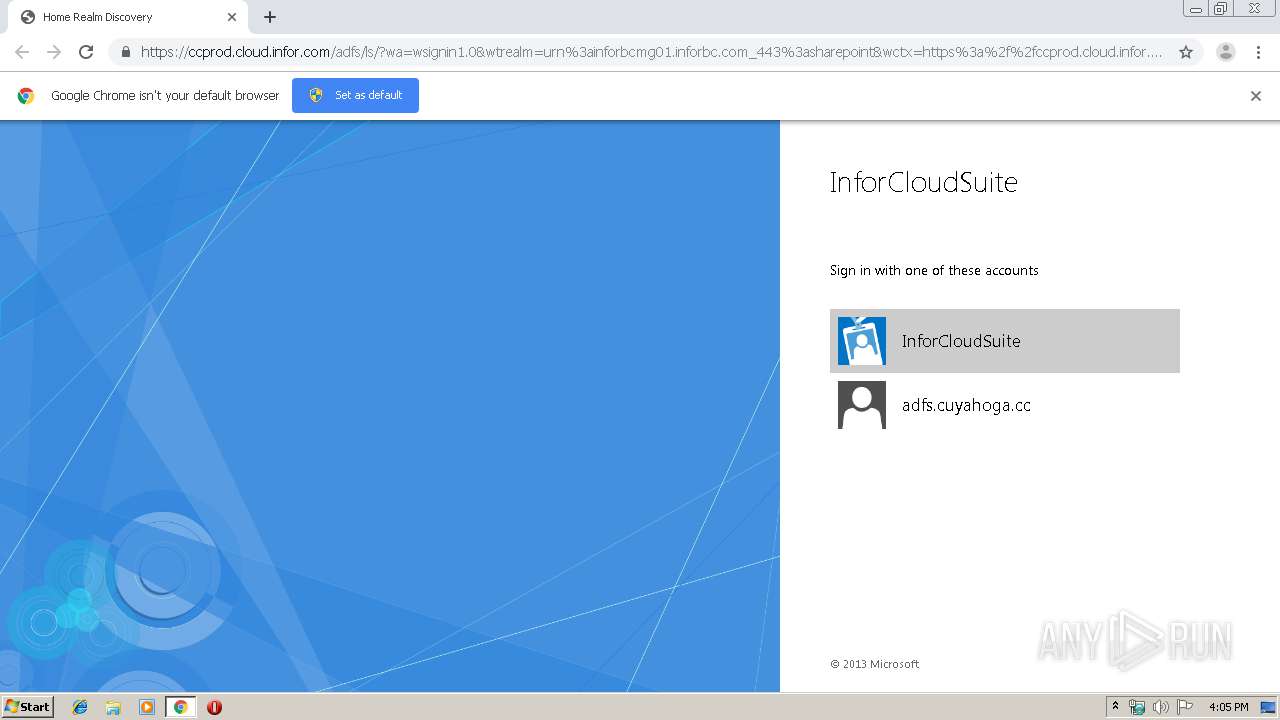This screenshot has height=720, width=1280.
Task: Go forward to next page
Action: [x=54, y=52]
